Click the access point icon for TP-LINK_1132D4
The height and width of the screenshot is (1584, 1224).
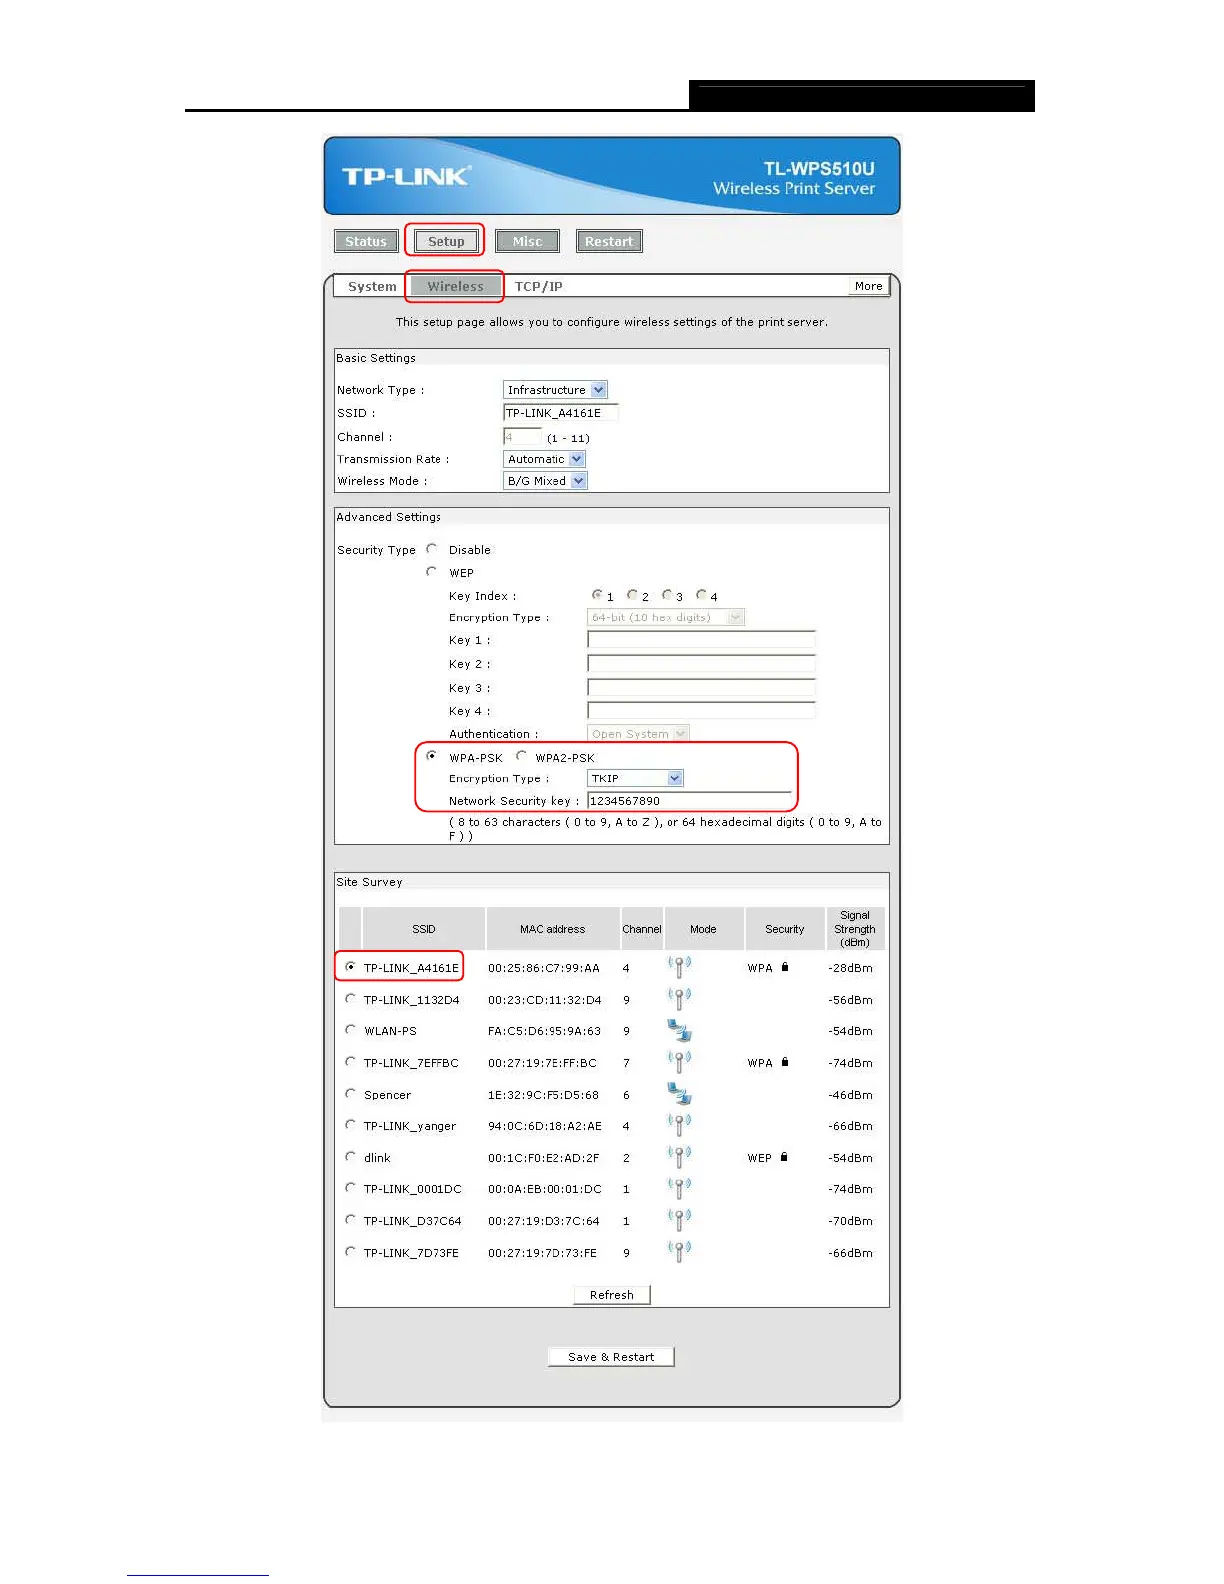pyautogui.click(x=679, y=998)
